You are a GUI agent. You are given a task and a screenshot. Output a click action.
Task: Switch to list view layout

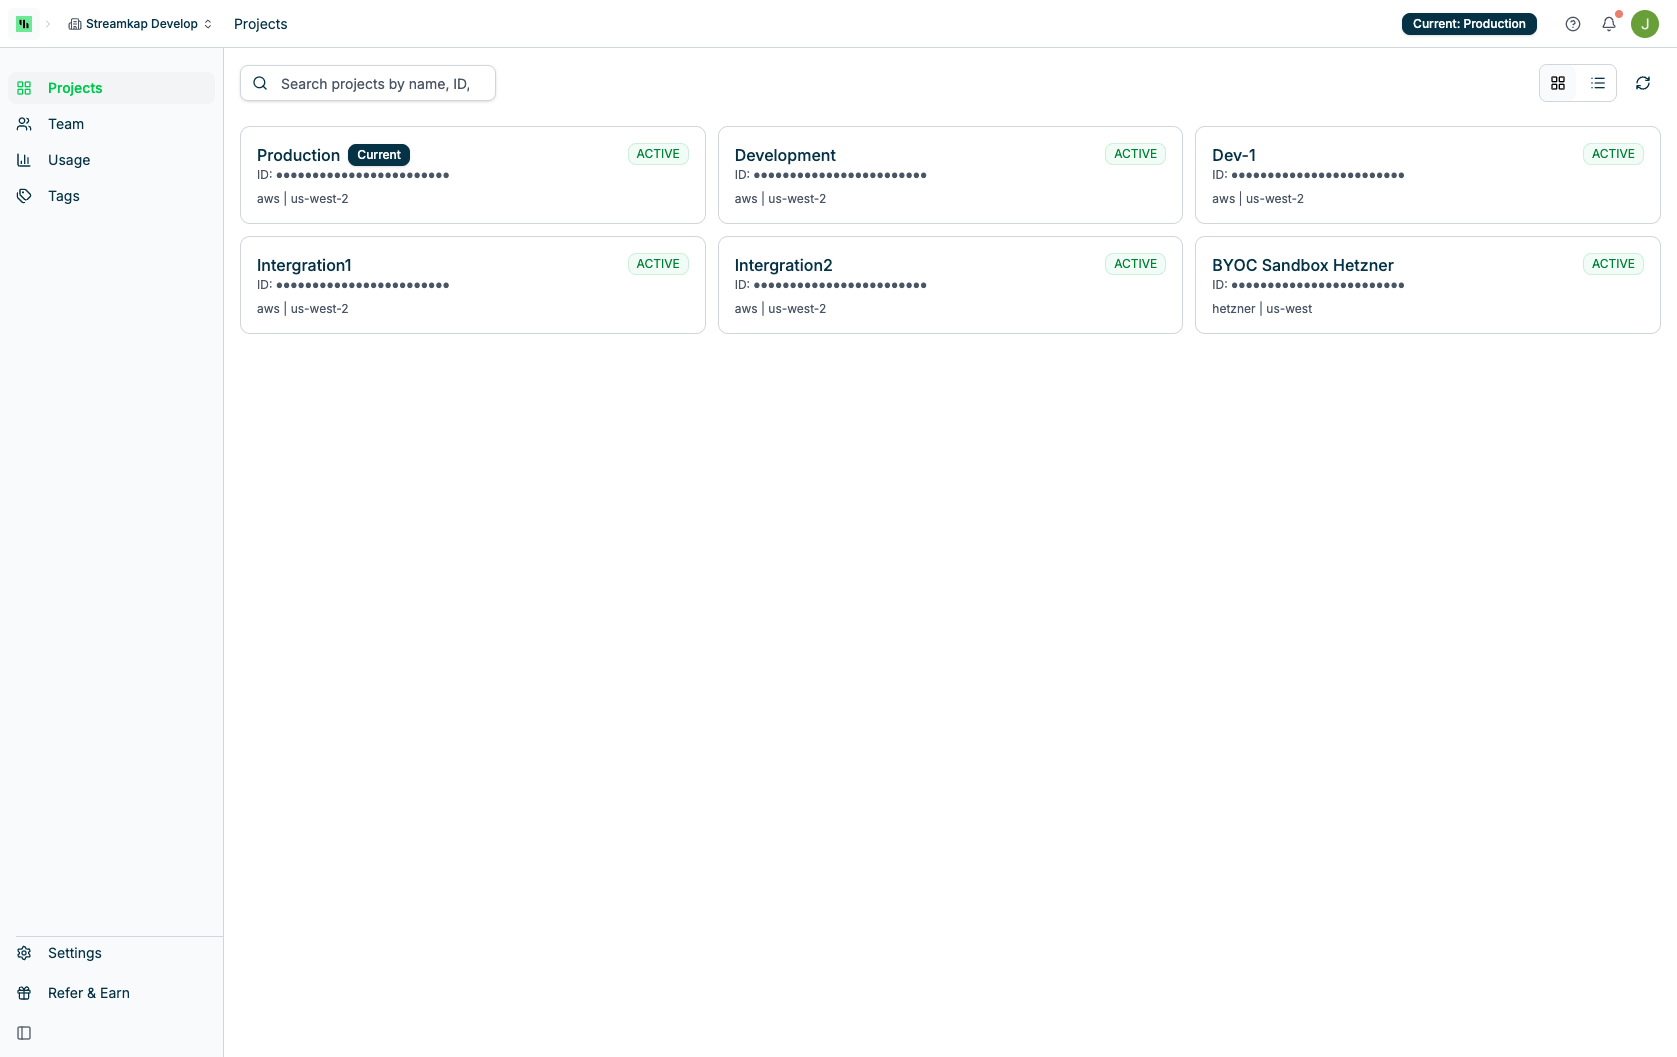(1598, 83)
